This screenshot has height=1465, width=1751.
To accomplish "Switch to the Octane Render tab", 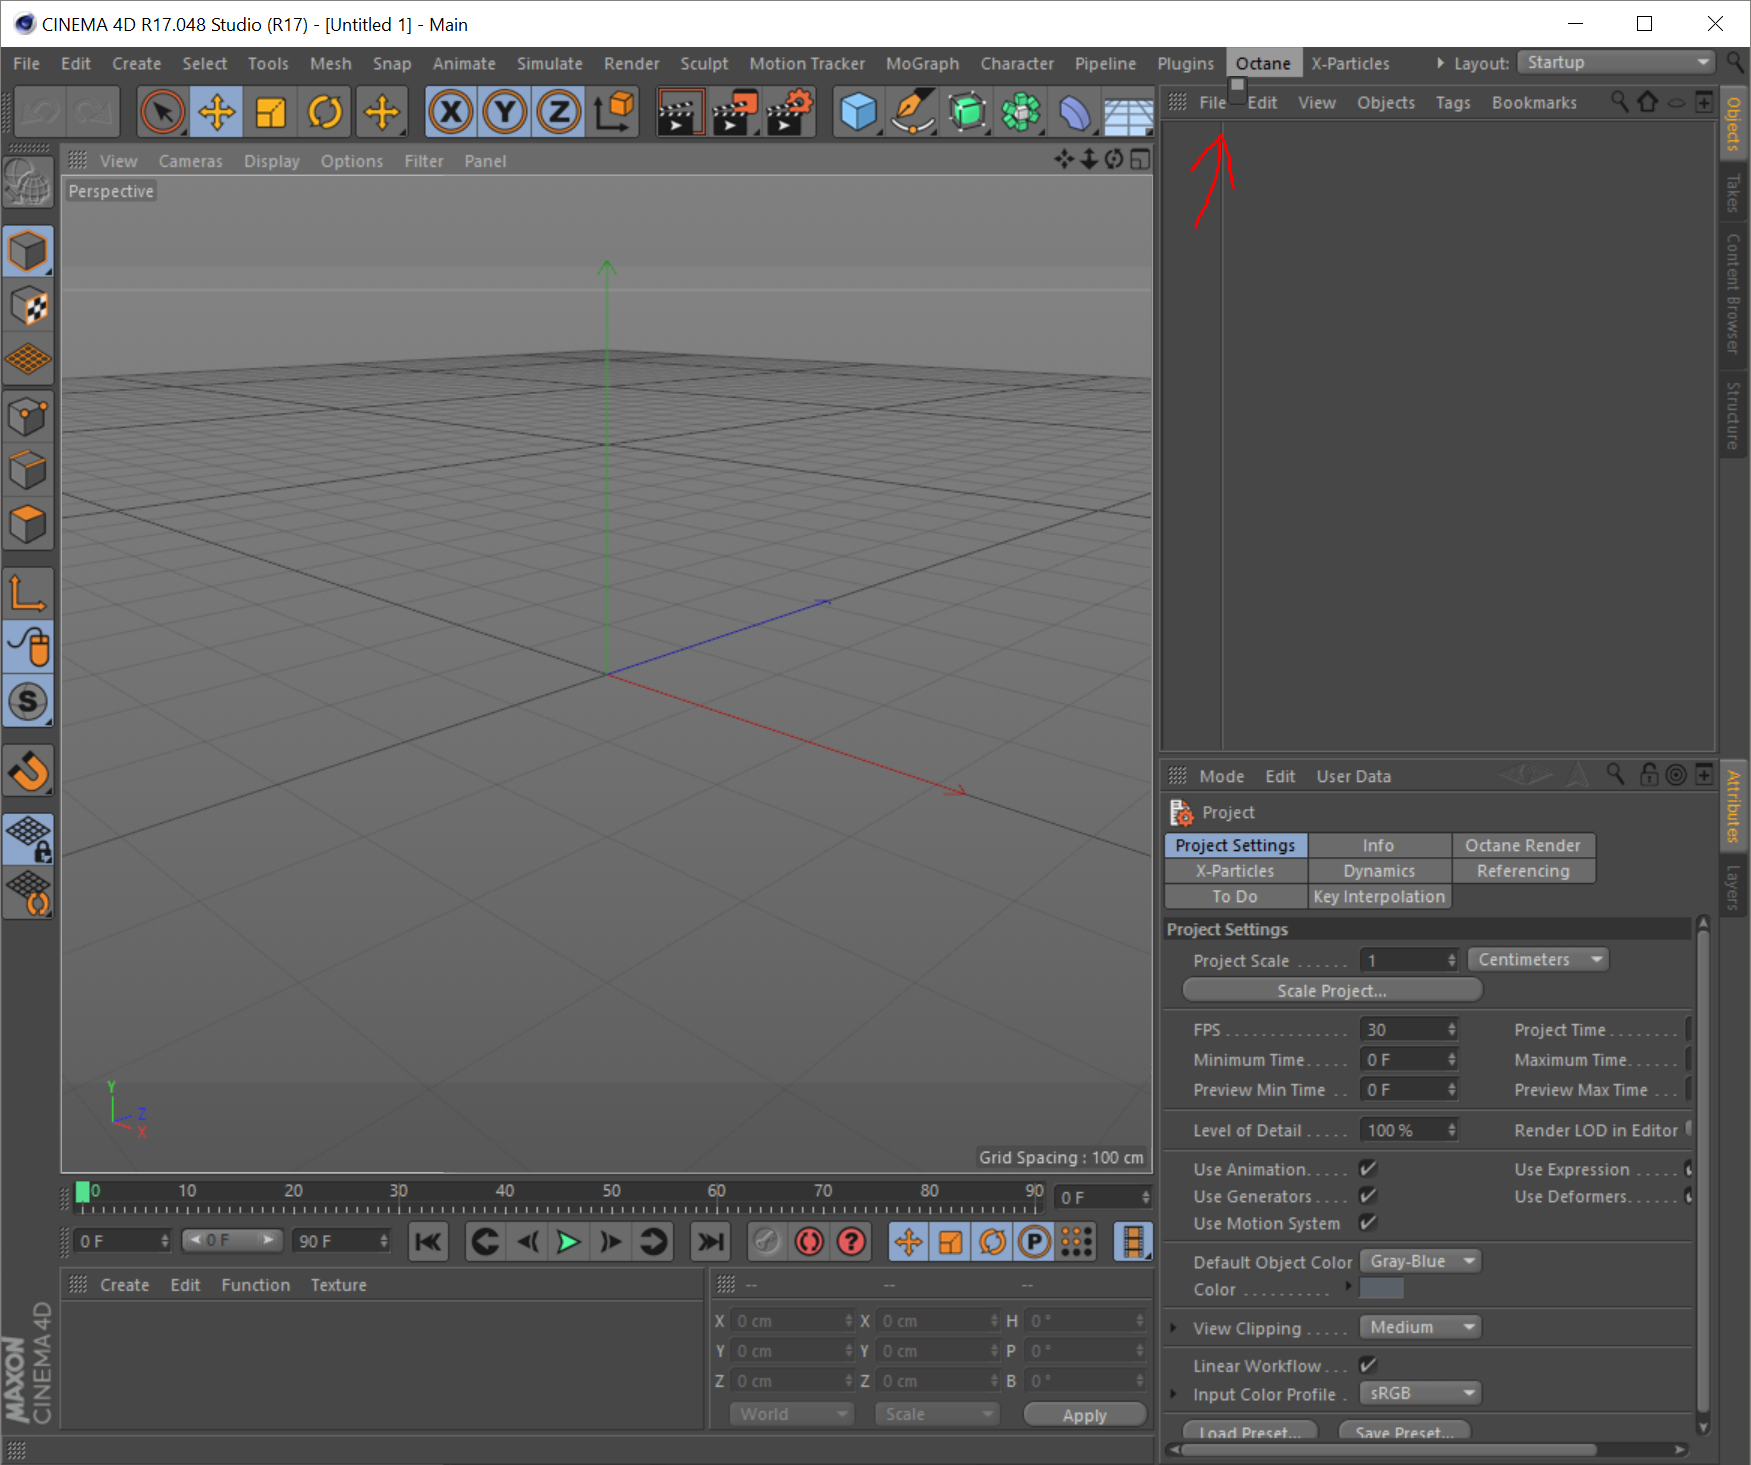I will pos(1523,845).
